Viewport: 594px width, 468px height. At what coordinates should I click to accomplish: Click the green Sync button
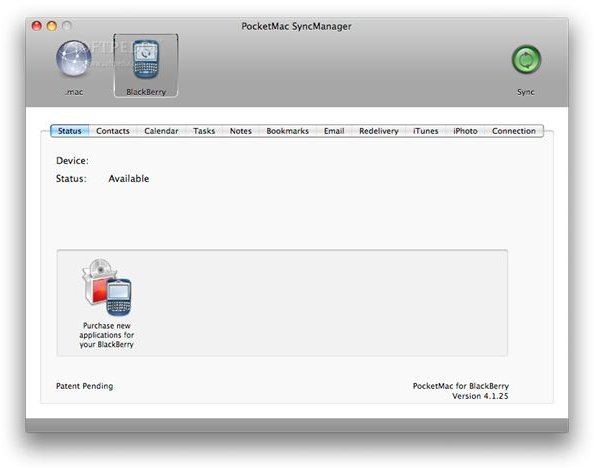[x=526, y=60]
